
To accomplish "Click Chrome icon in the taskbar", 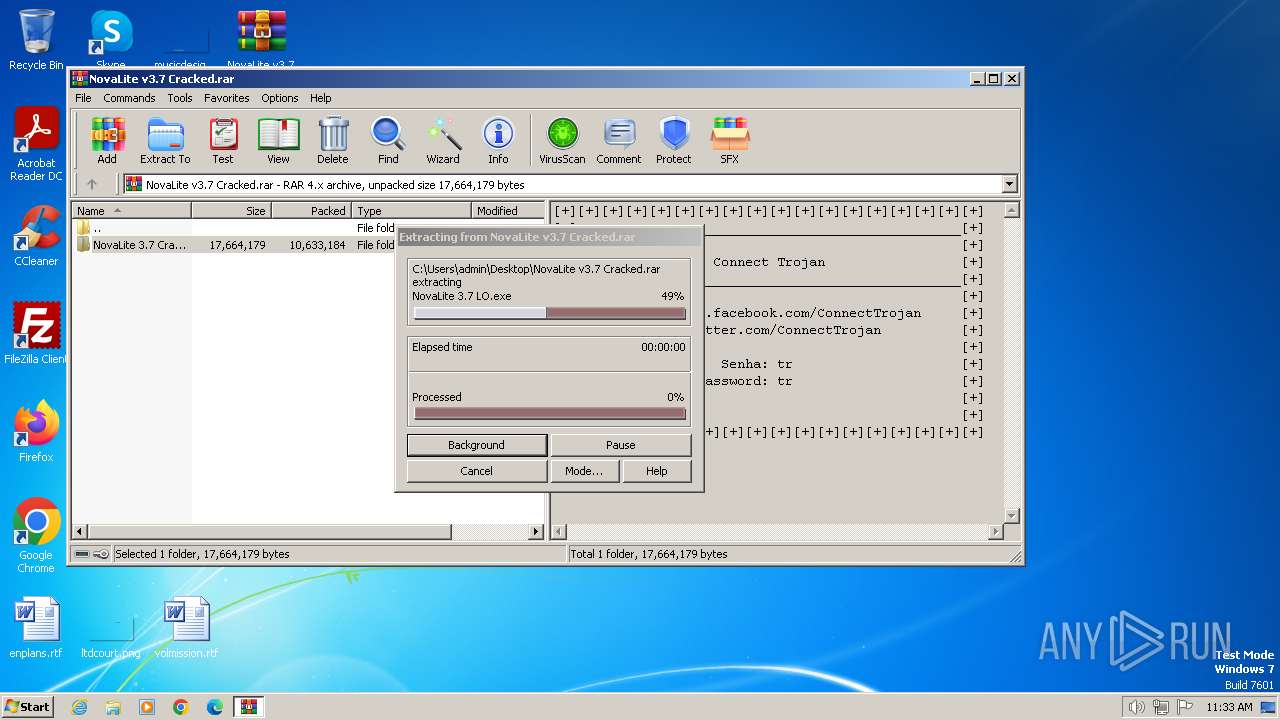I will pos(181,707).
